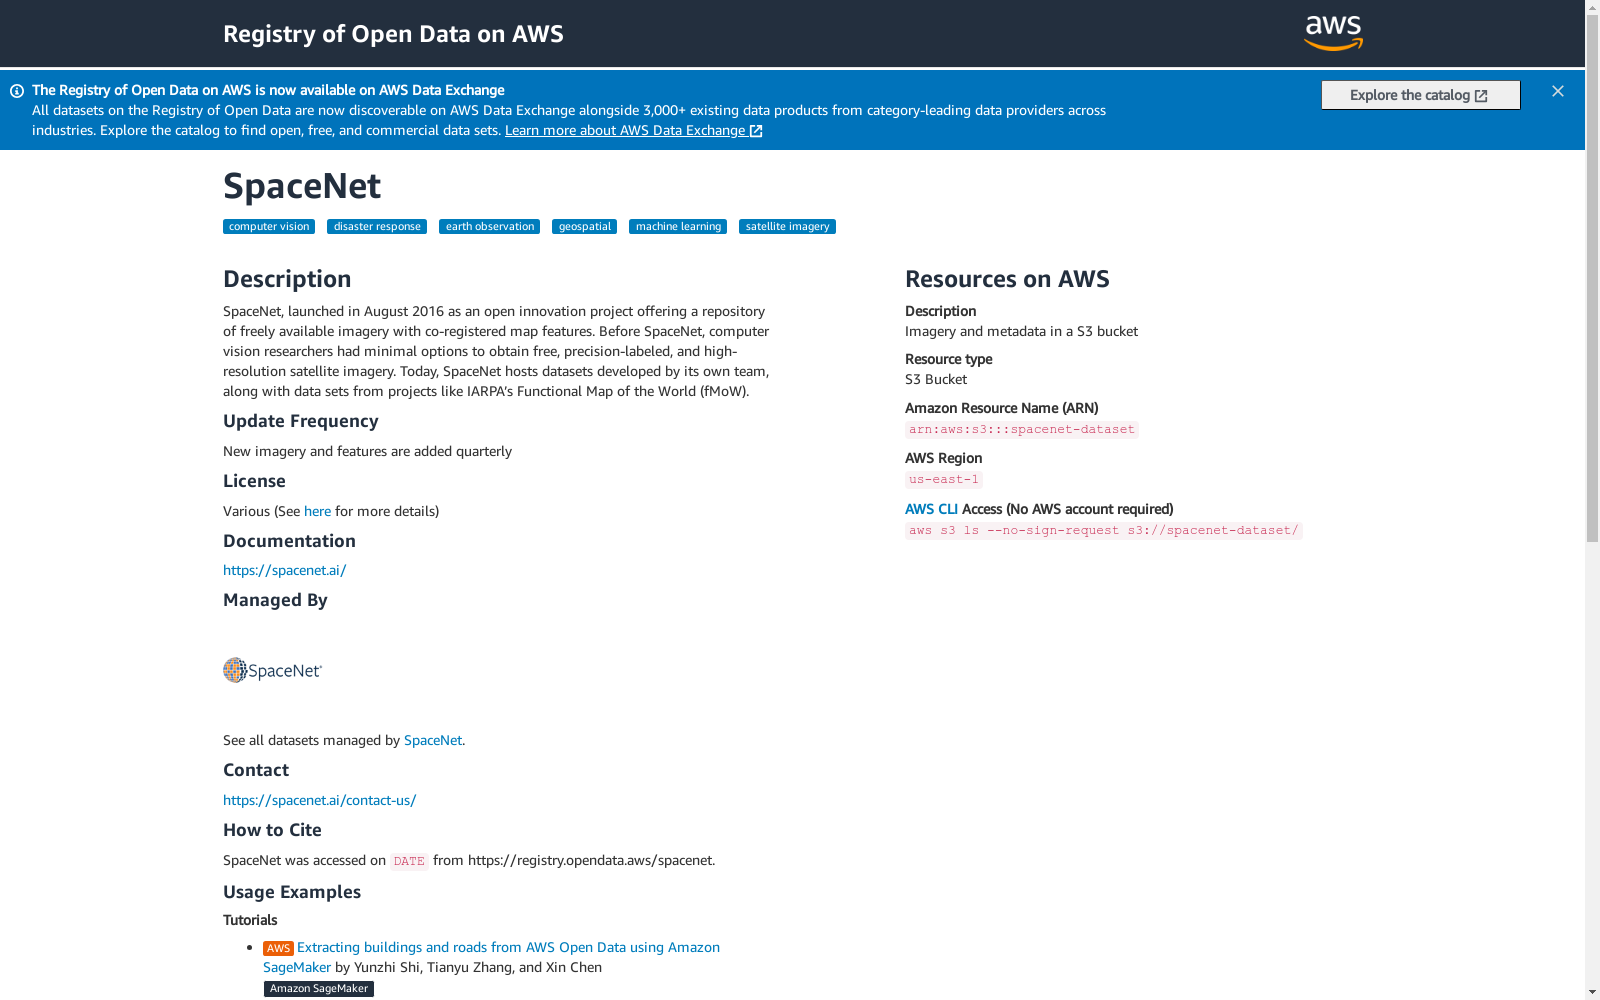Screen dimensions: 1600x1000
Task: Click the Update Frequency heading
Action: point(301,421)
